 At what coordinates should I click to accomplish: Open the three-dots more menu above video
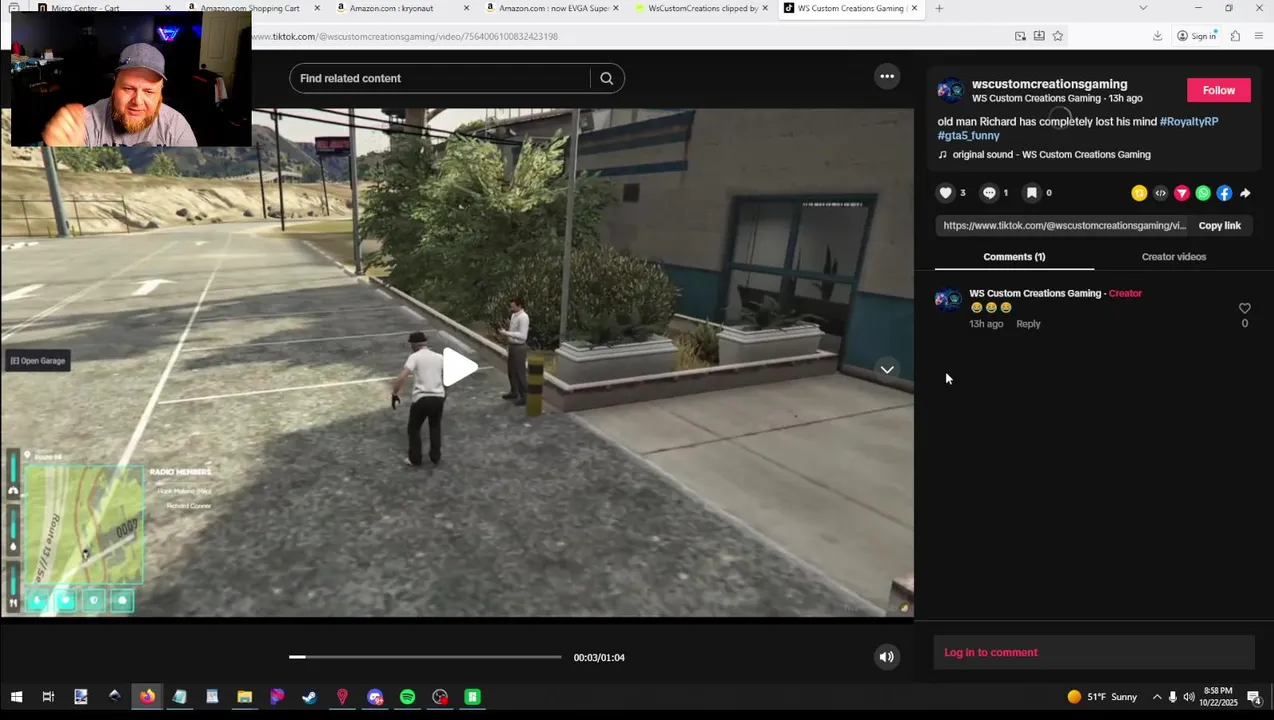(887, 76)
